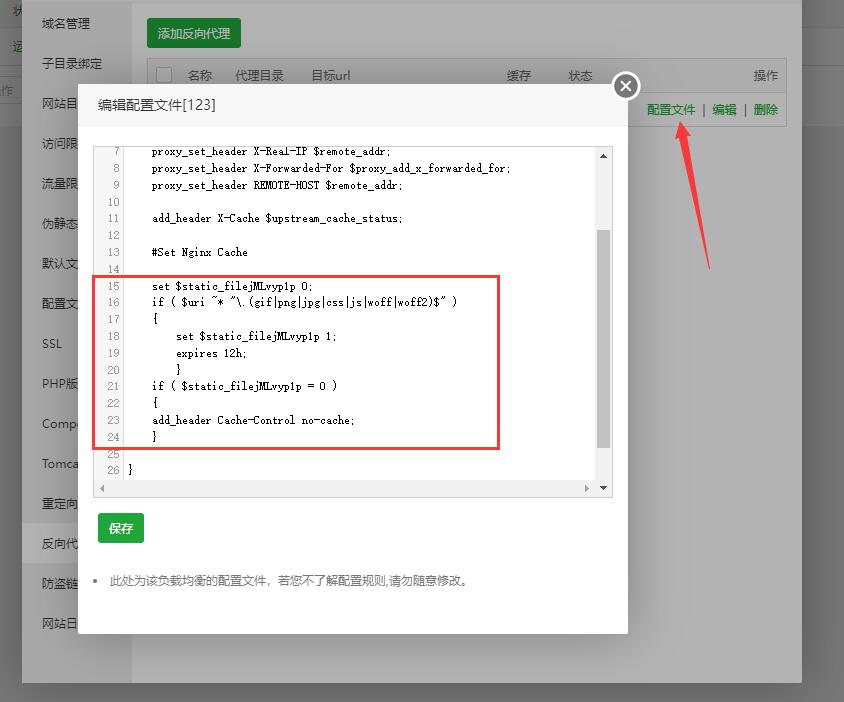Switch to the 子目录绑定 tab
The image size is (844, 702).
(72, 64)
